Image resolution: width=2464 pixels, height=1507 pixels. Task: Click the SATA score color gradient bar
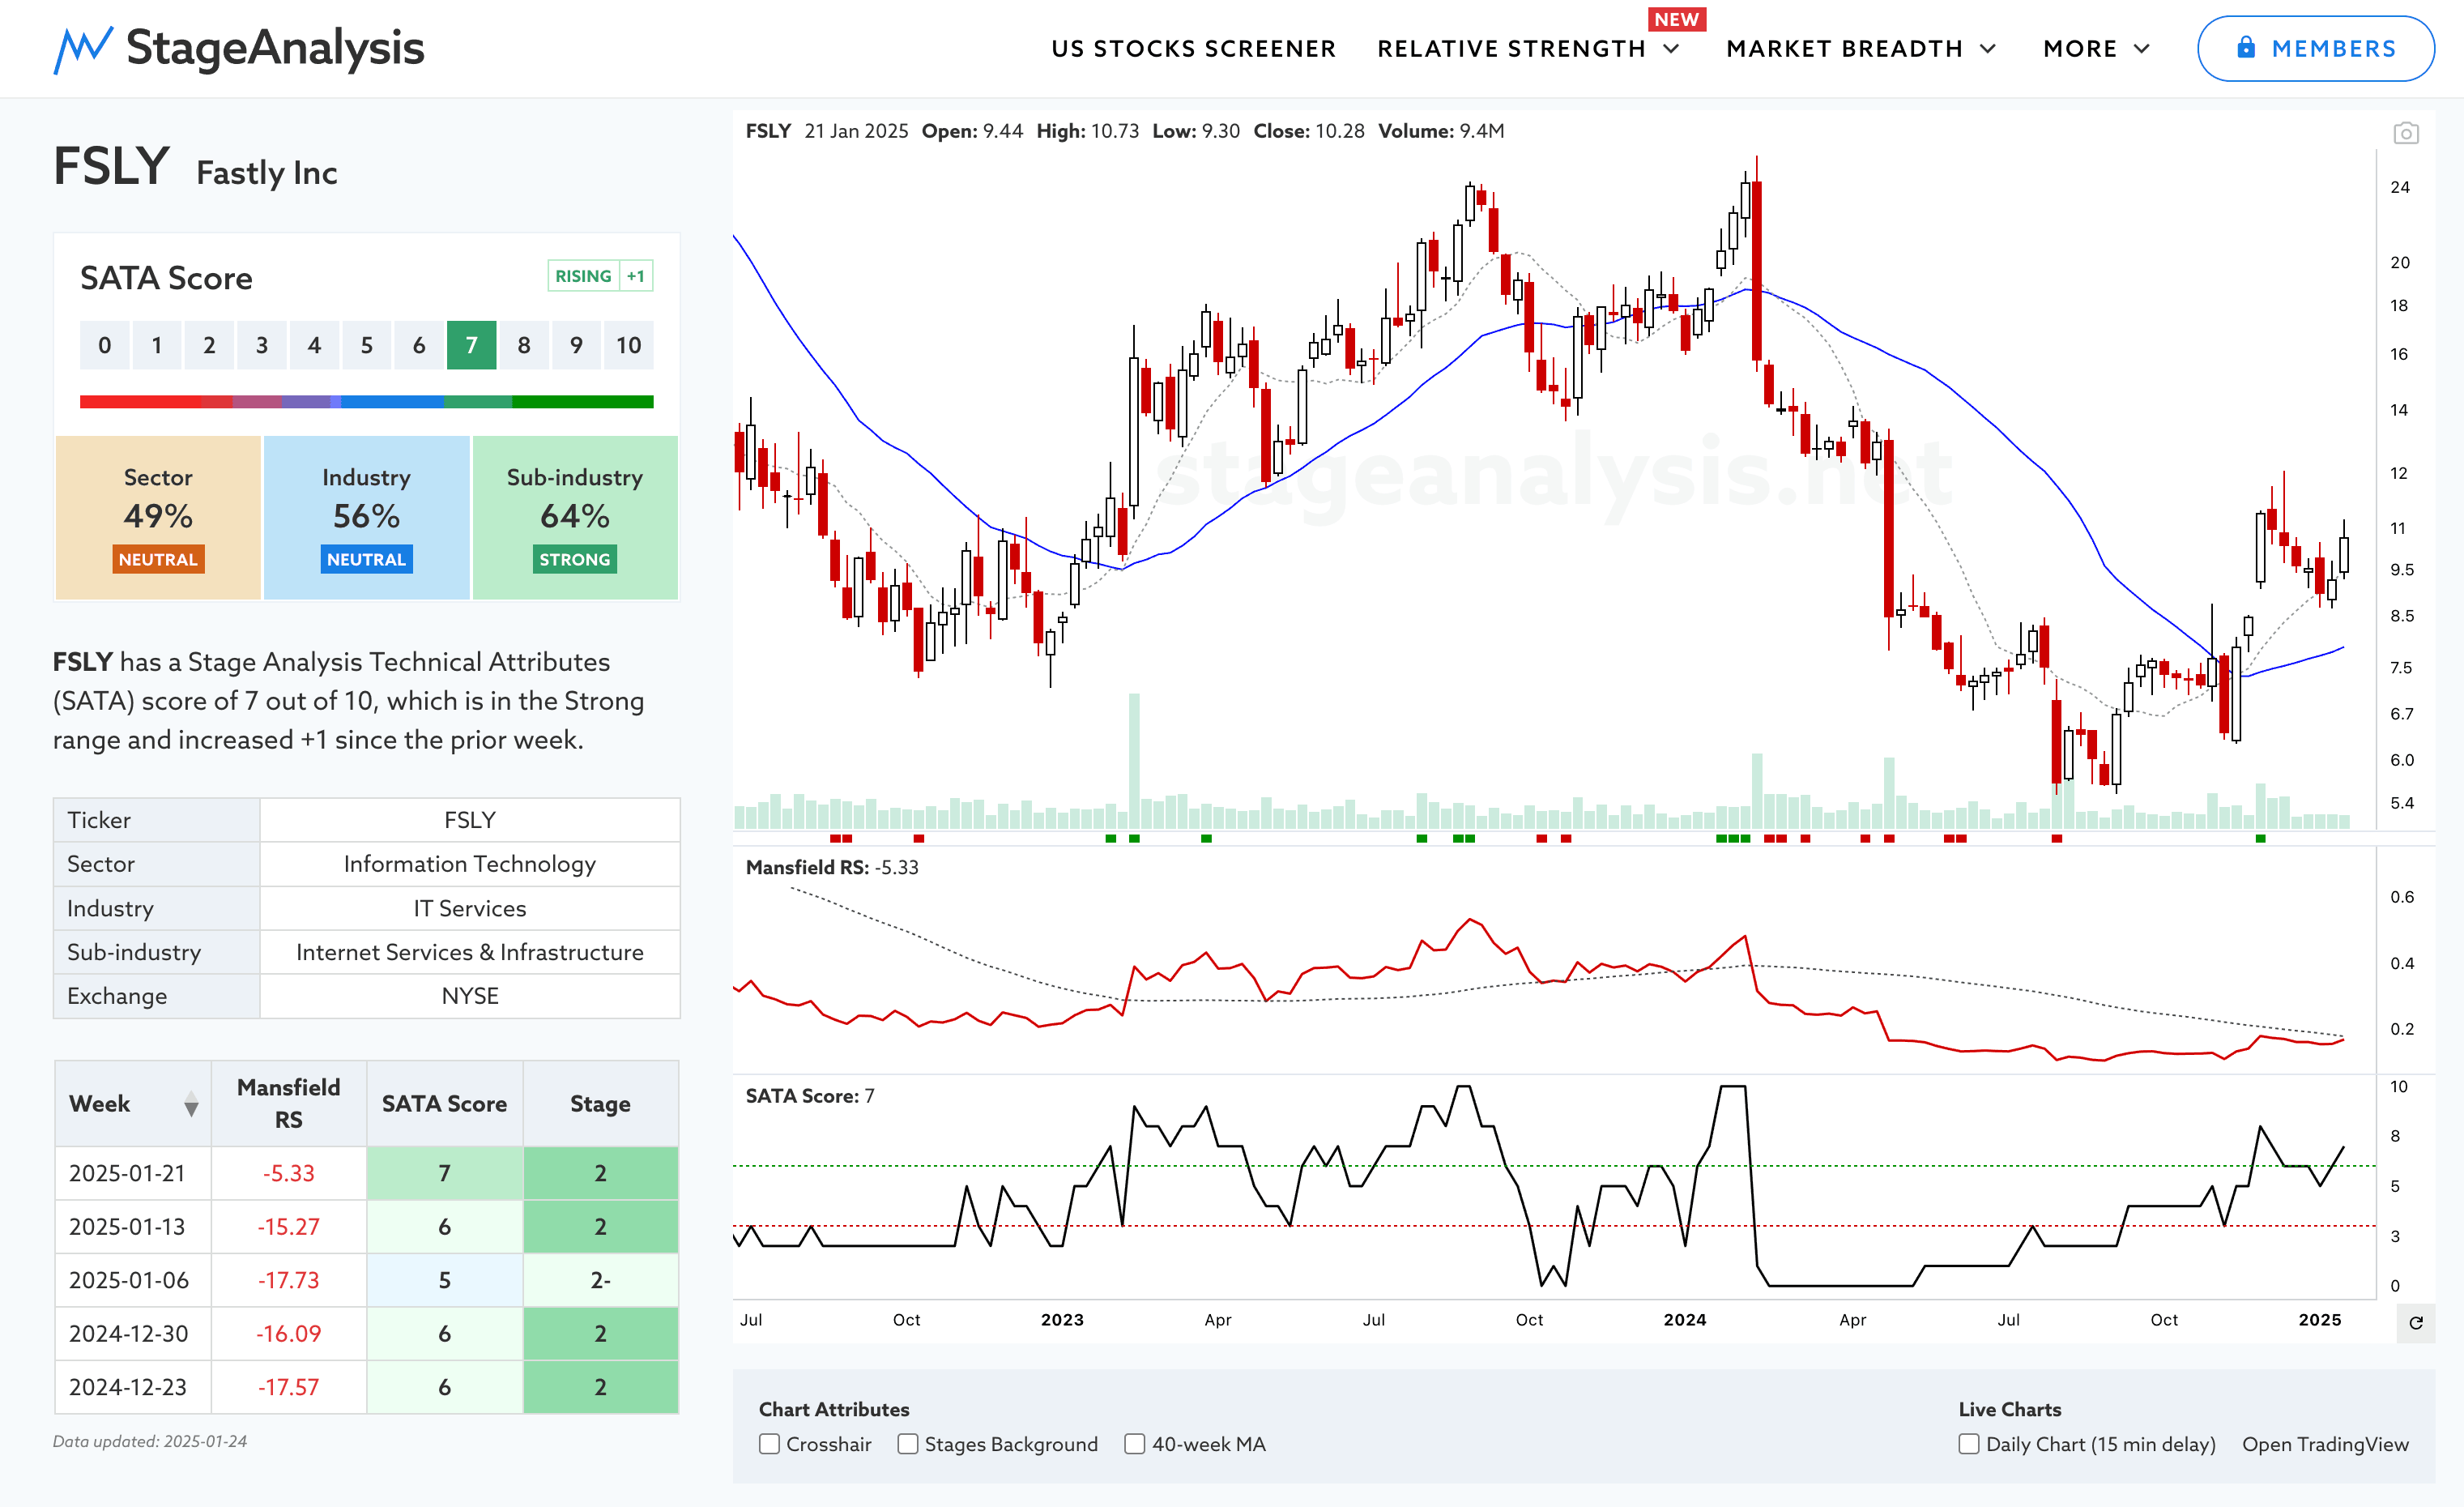coord(366,402)
